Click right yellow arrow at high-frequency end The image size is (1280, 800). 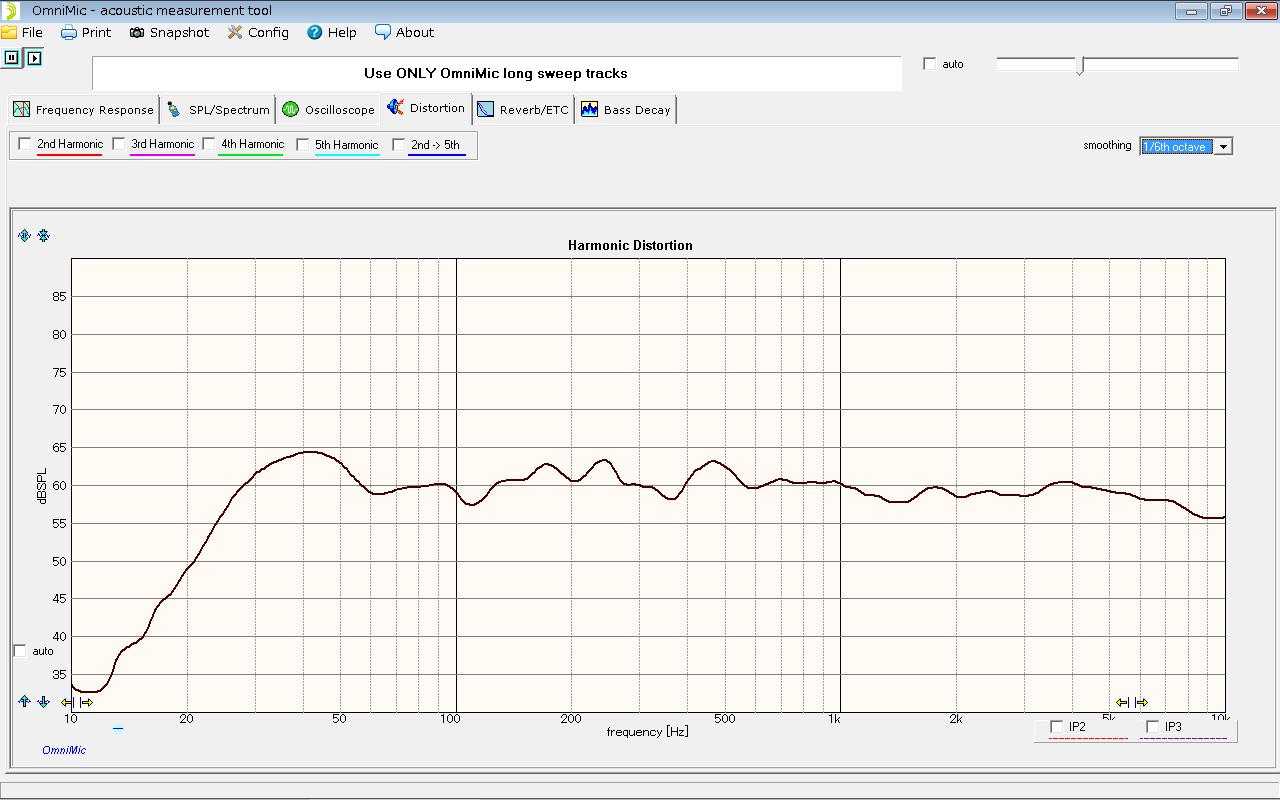click(1141, 703)
